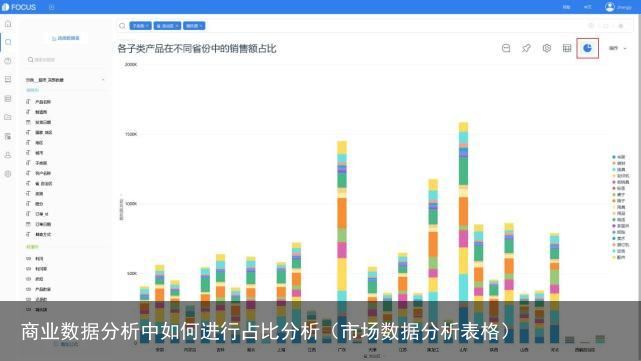Image resolution: width=641 pixels, height=361 pixels.
Task: Click the comment bubble icon above the chart
Action: [x=506, y=48]
